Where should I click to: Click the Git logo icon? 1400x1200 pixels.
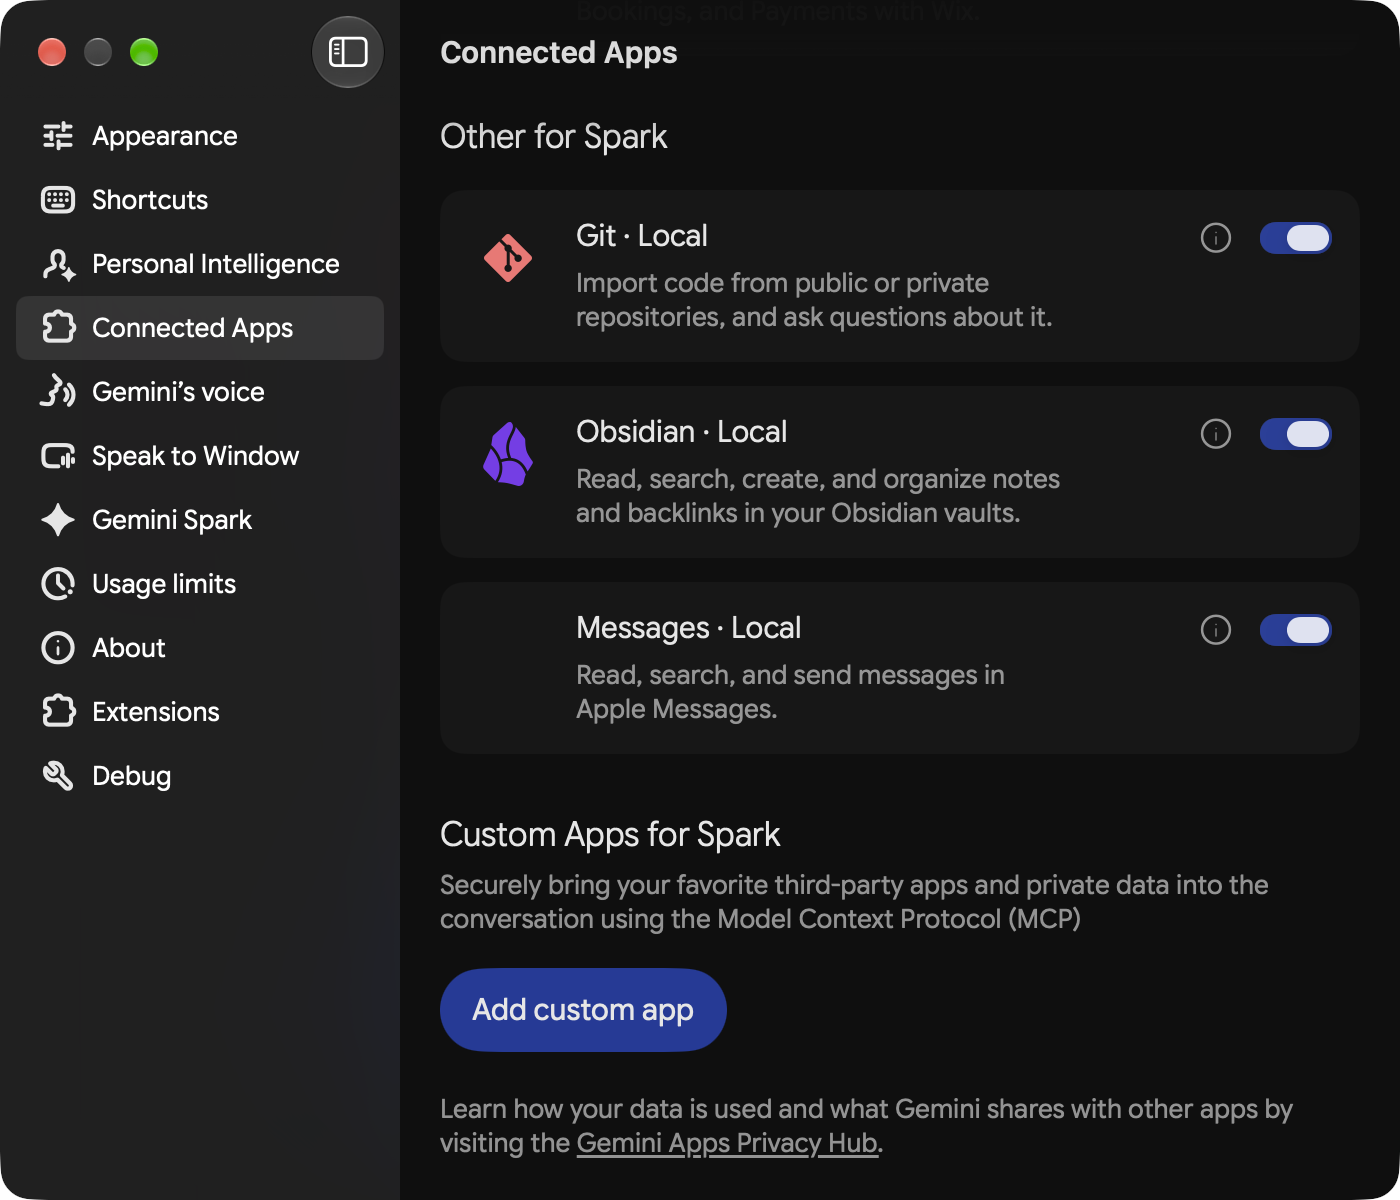pyautogui.click(x=508, y=258)
